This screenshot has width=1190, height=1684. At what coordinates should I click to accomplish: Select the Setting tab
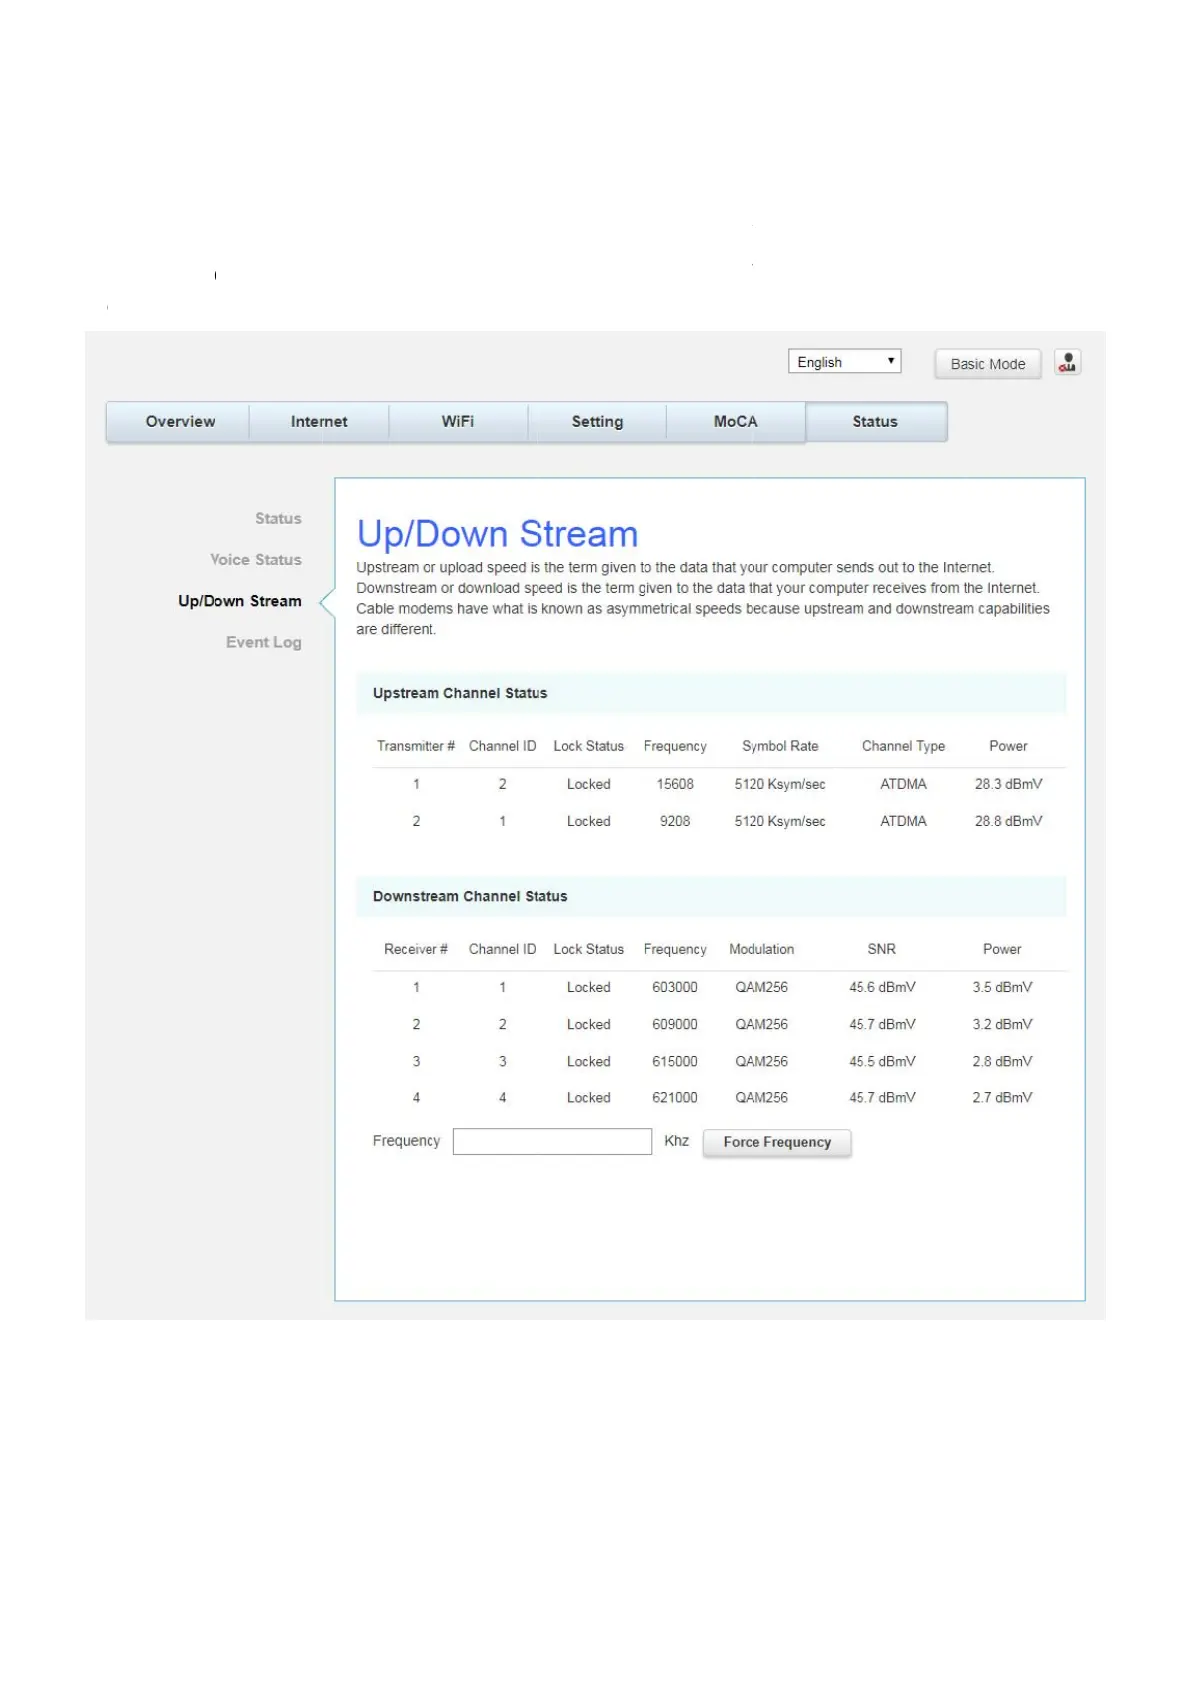click(597, 422)
